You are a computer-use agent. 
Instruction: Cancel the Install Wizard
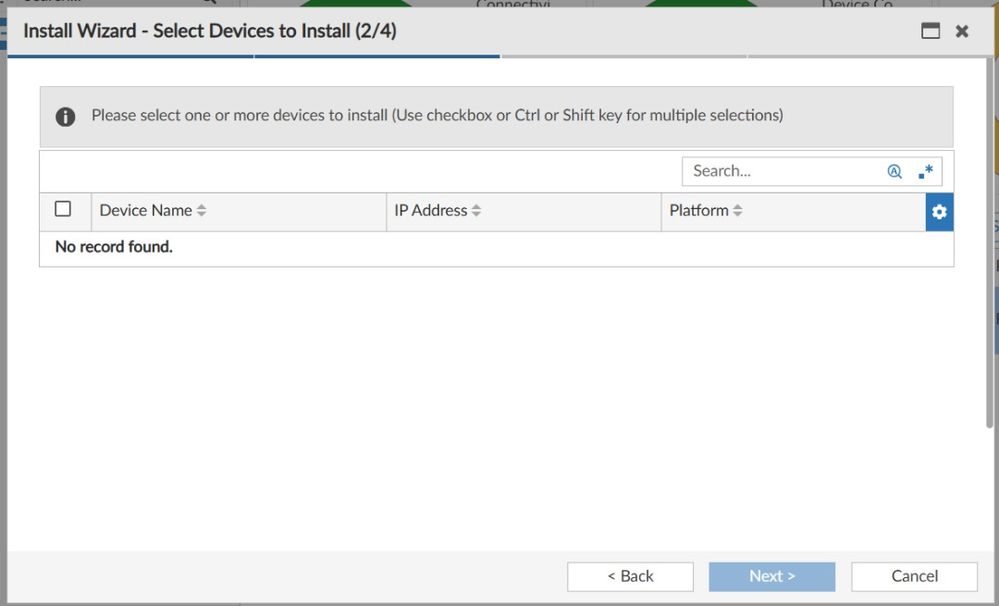(914, 576)
